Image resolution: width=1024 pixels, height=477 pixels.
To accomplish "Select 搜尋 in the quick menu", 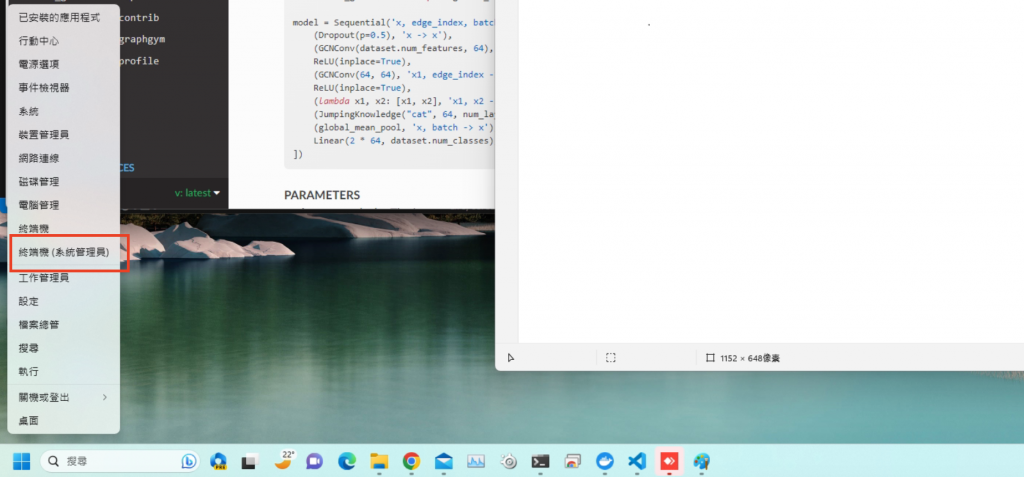I will pos(63,348).
